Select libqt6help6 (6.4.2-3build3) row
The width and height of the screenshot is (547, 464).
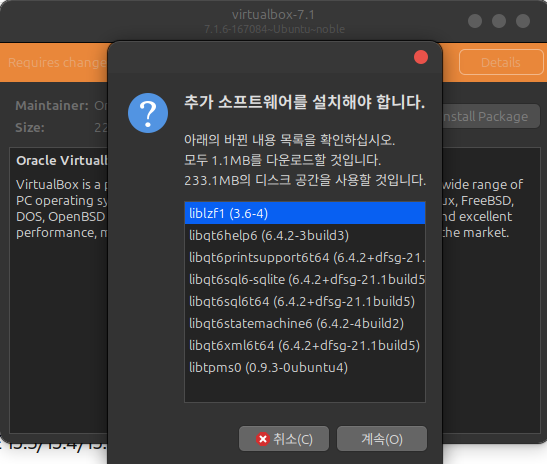point(305,235)
